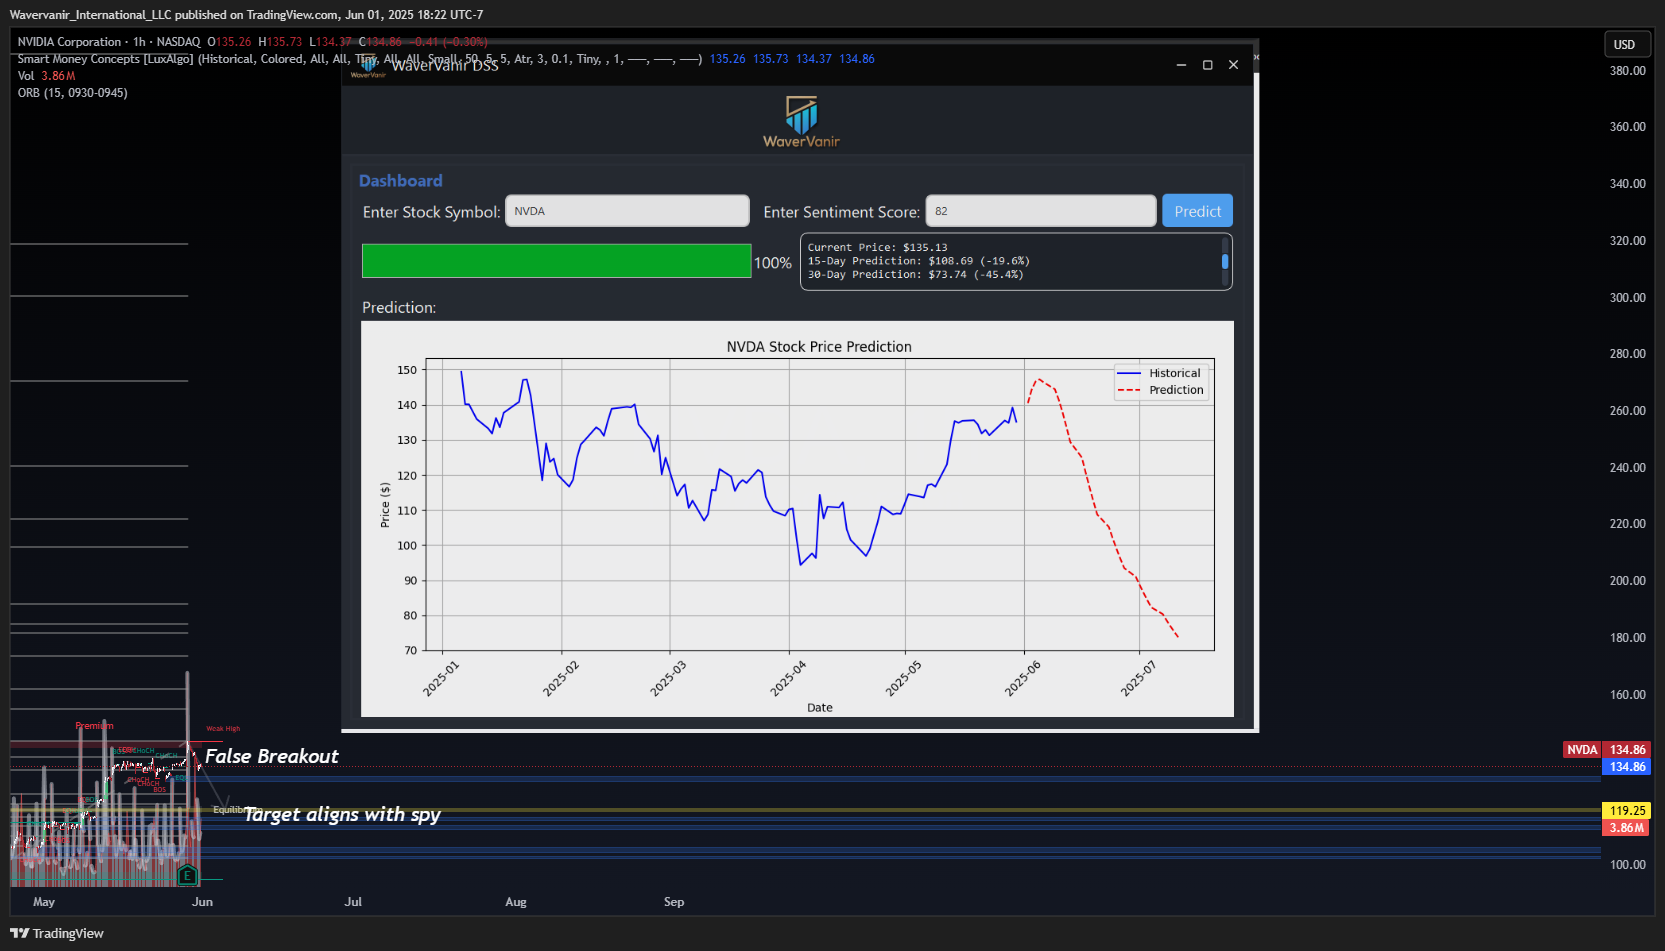The width and height of the screenshot is (1665, 951).
Task: Click the TradingView logo at bottom left
Action: (57, 933)
